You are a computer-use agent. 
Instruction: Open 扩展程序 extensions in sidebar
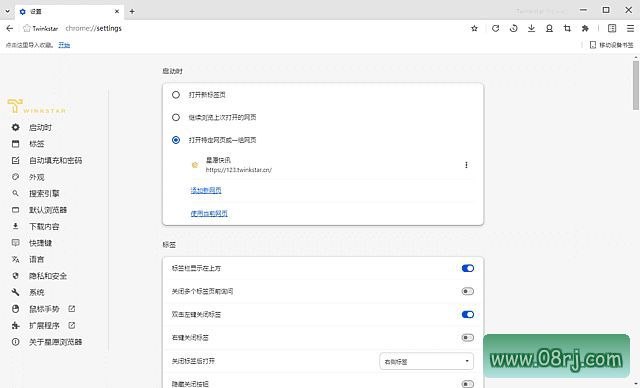[44, 326]
